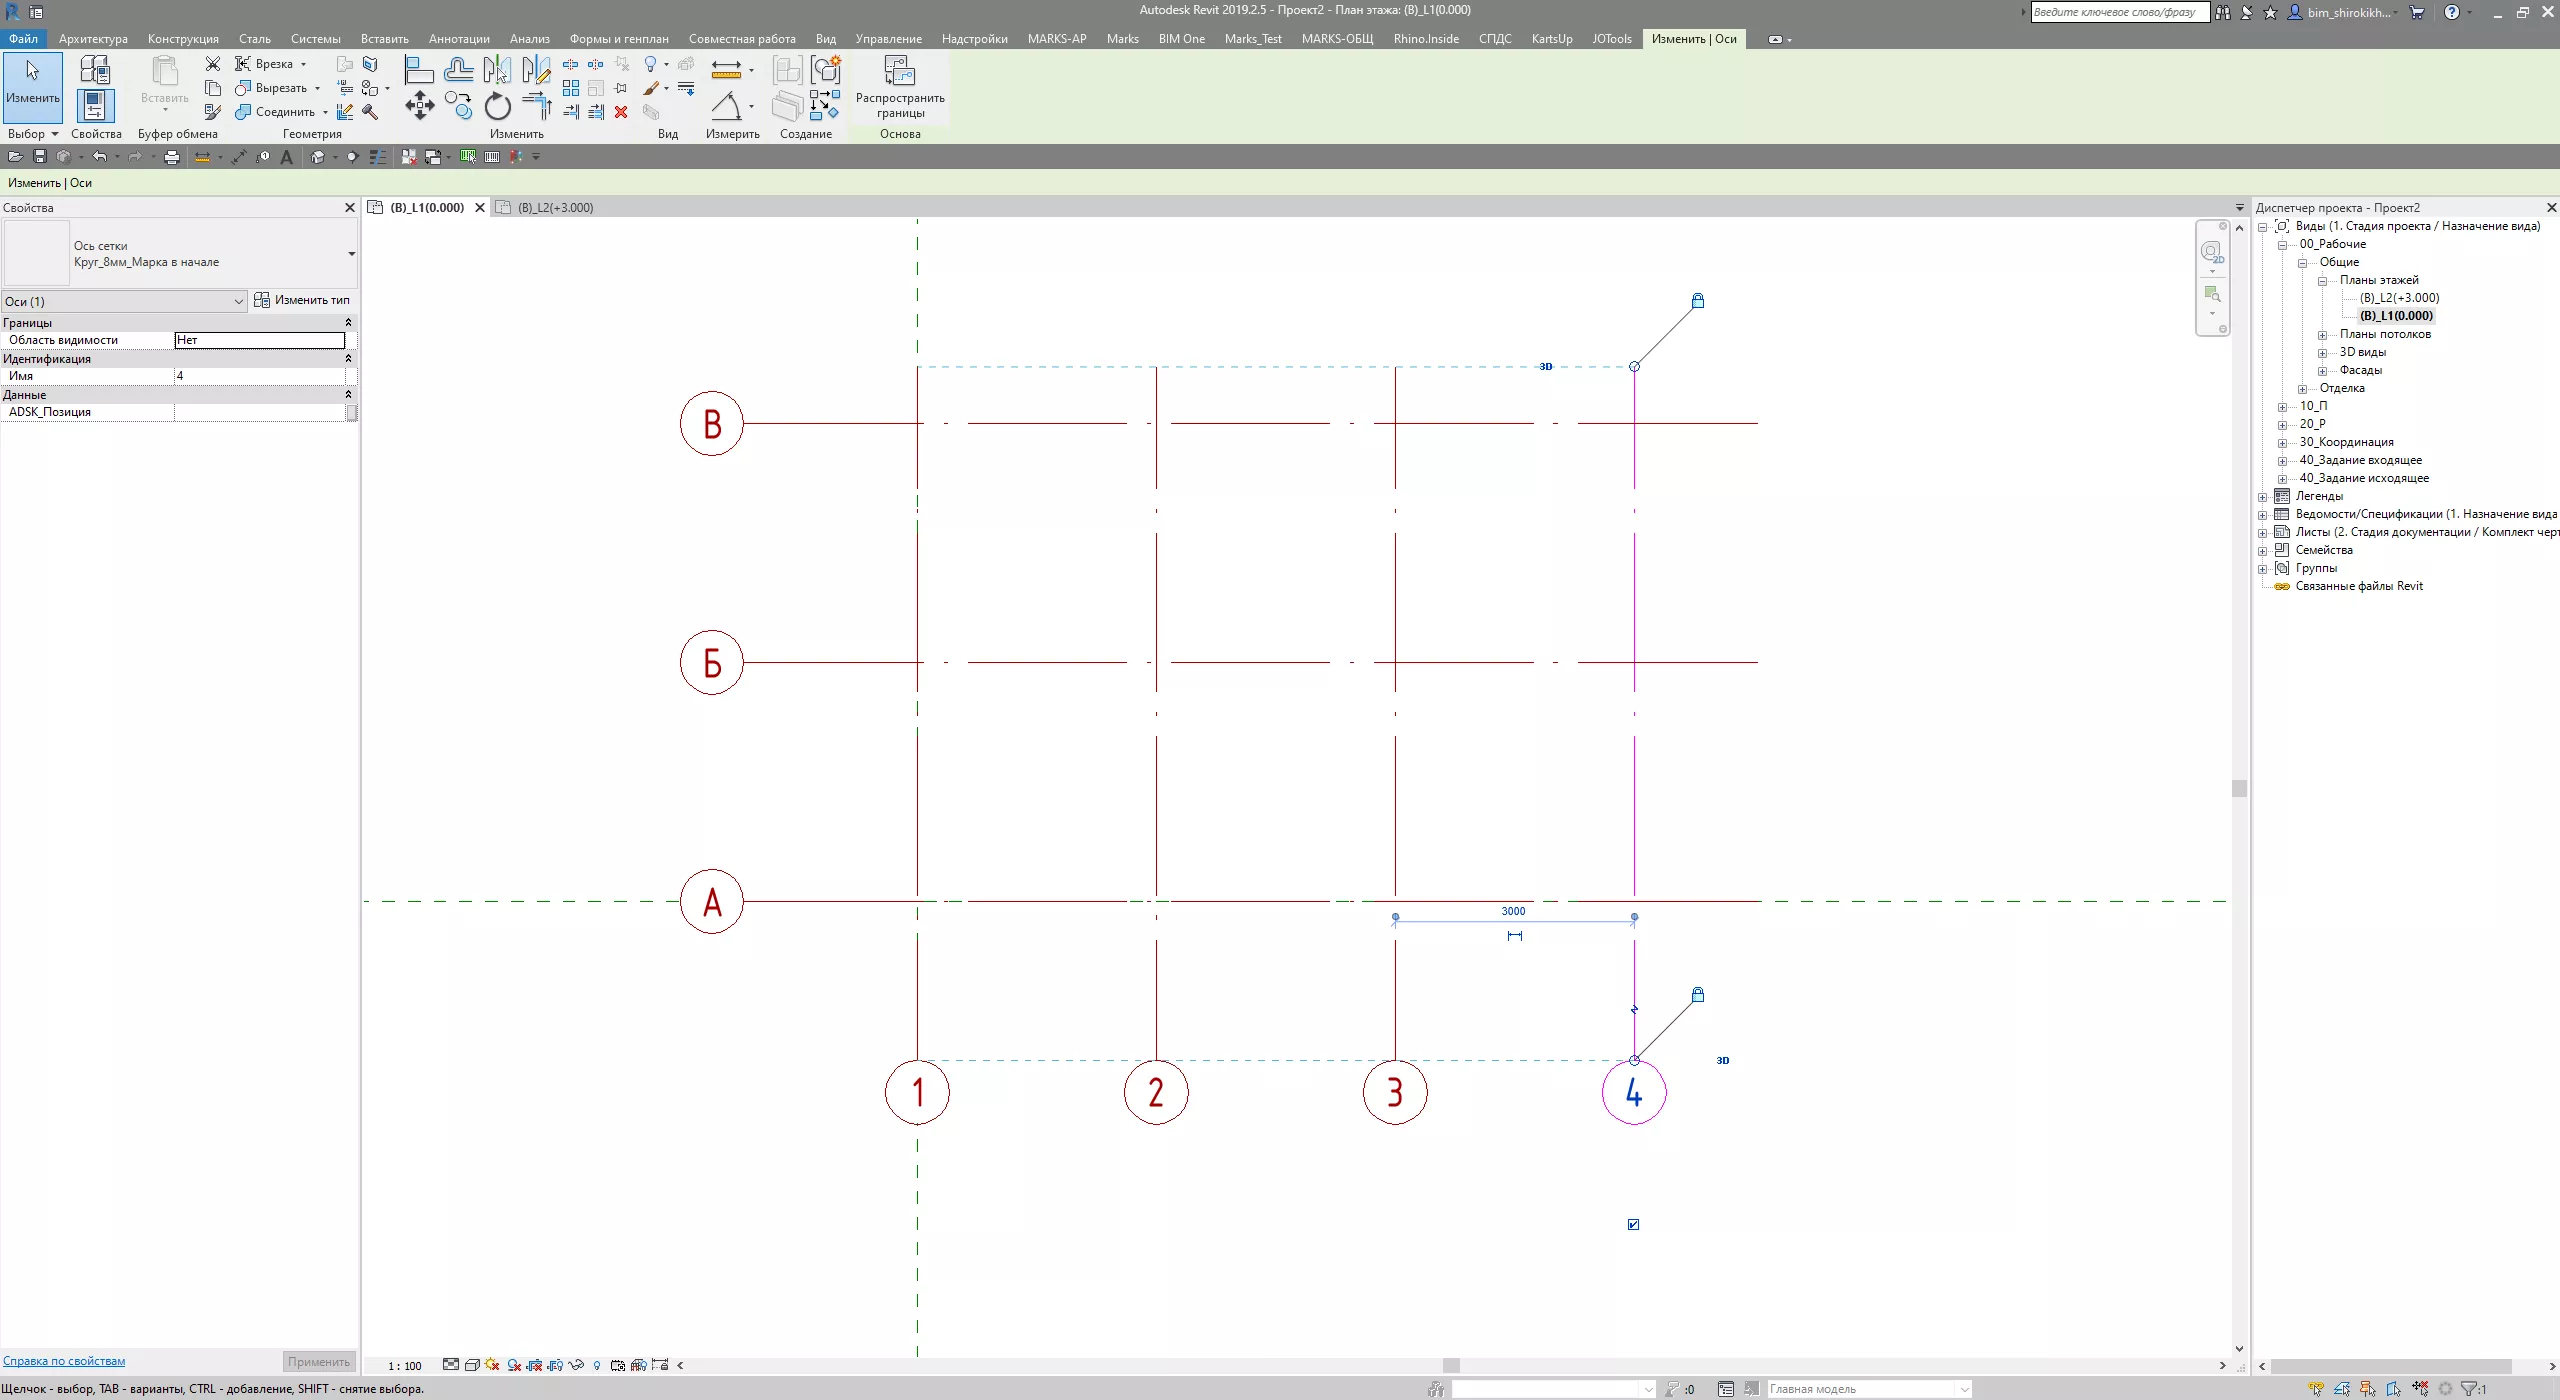
Task: Expand the Планы потолков tree node
Action: click(x=2322, y=335)
